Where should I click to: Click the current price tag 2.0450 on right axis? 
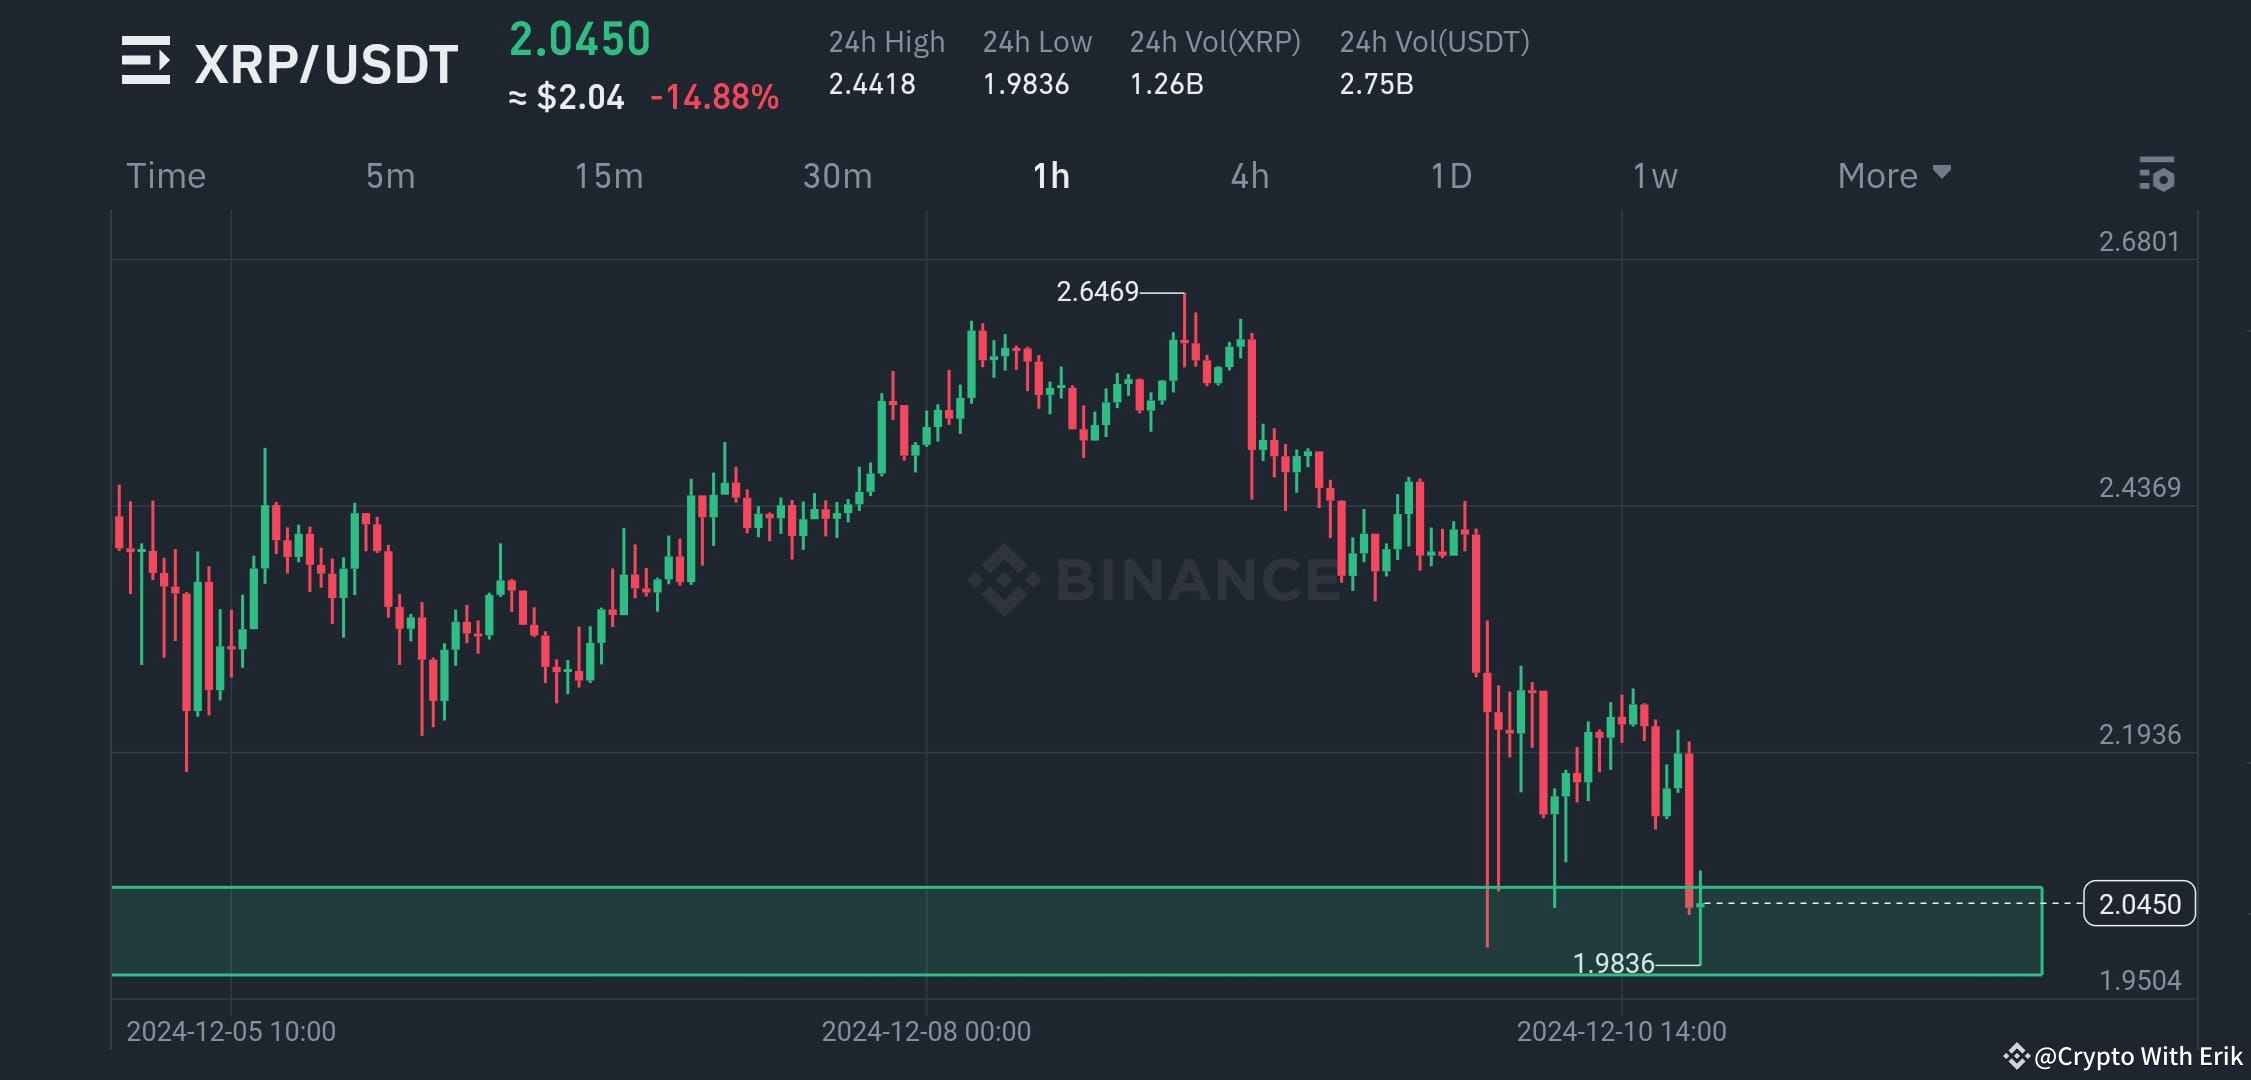(x=2138, y=903)
